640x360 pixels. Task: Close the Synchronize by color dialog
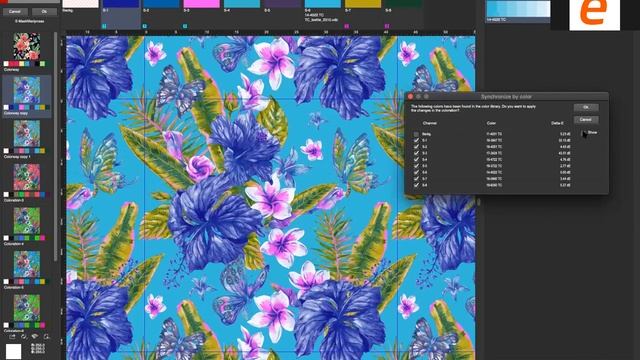point(411,97)
